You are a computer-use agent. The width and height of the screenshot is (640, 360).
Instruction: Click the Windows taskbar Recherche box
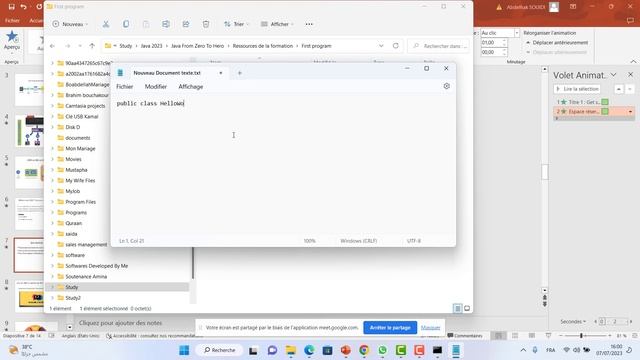point(220,350)
